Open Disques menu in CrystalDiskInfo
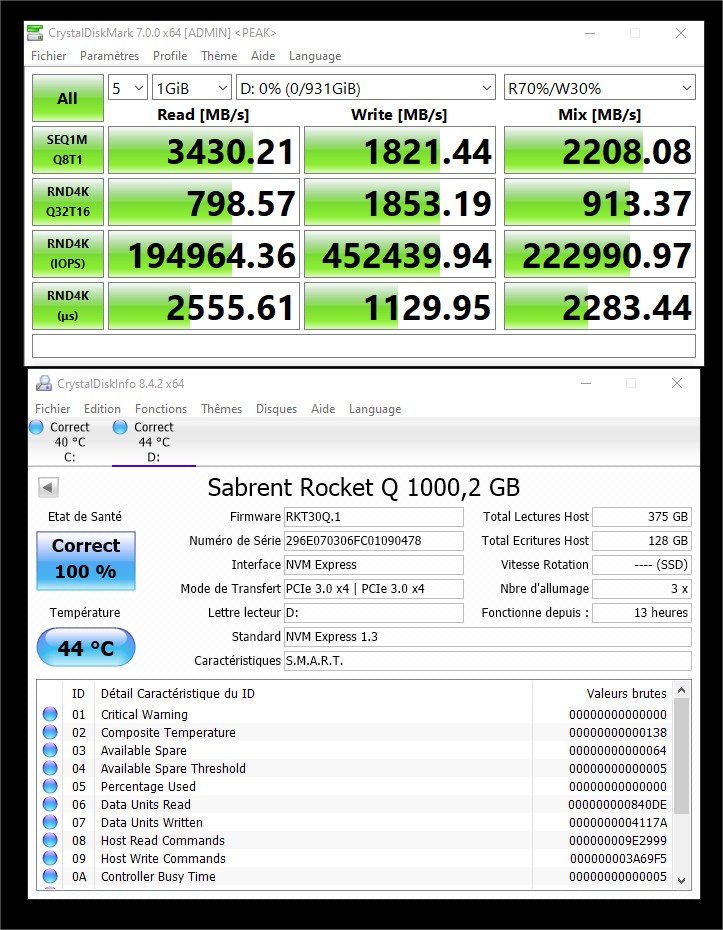This screenshot has width=723, height=930. coord(276,409)
